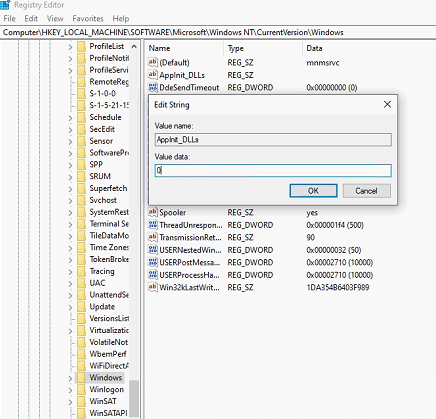The width and height of the screenshot is (436, 419).
Task: Select the UAC folder icon
Action: (x=81, y=283)
